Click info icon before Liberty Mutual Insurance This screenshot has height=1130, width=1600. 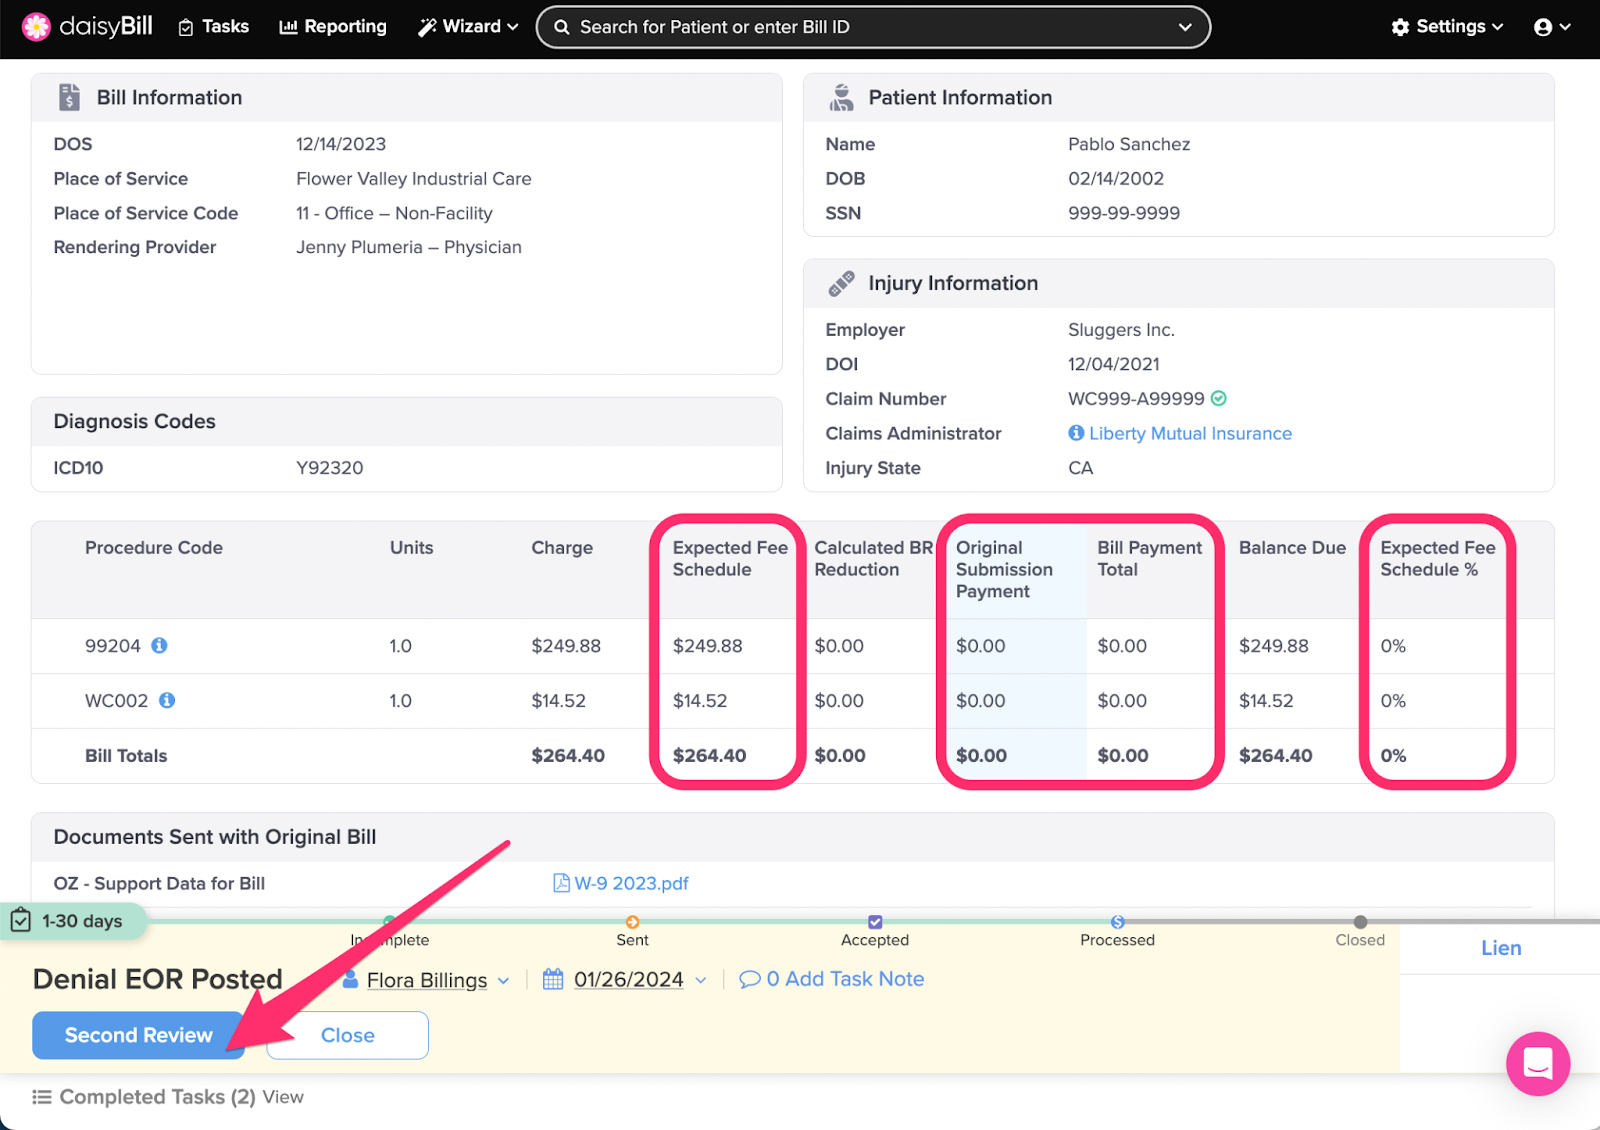click(1076, 433)
